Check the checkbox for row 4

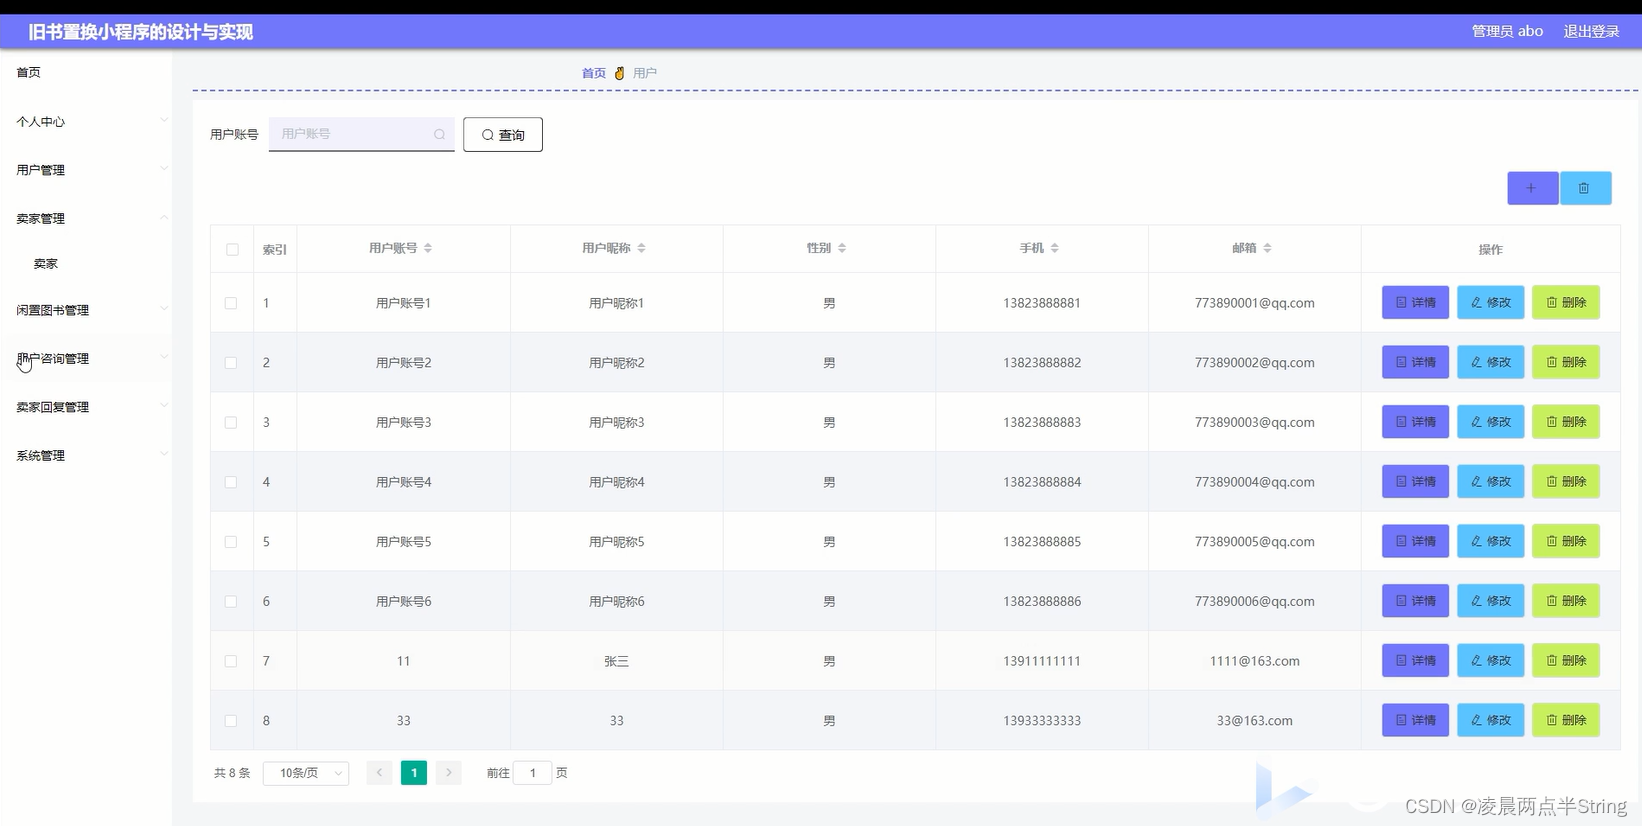click(x=231, y=482)
